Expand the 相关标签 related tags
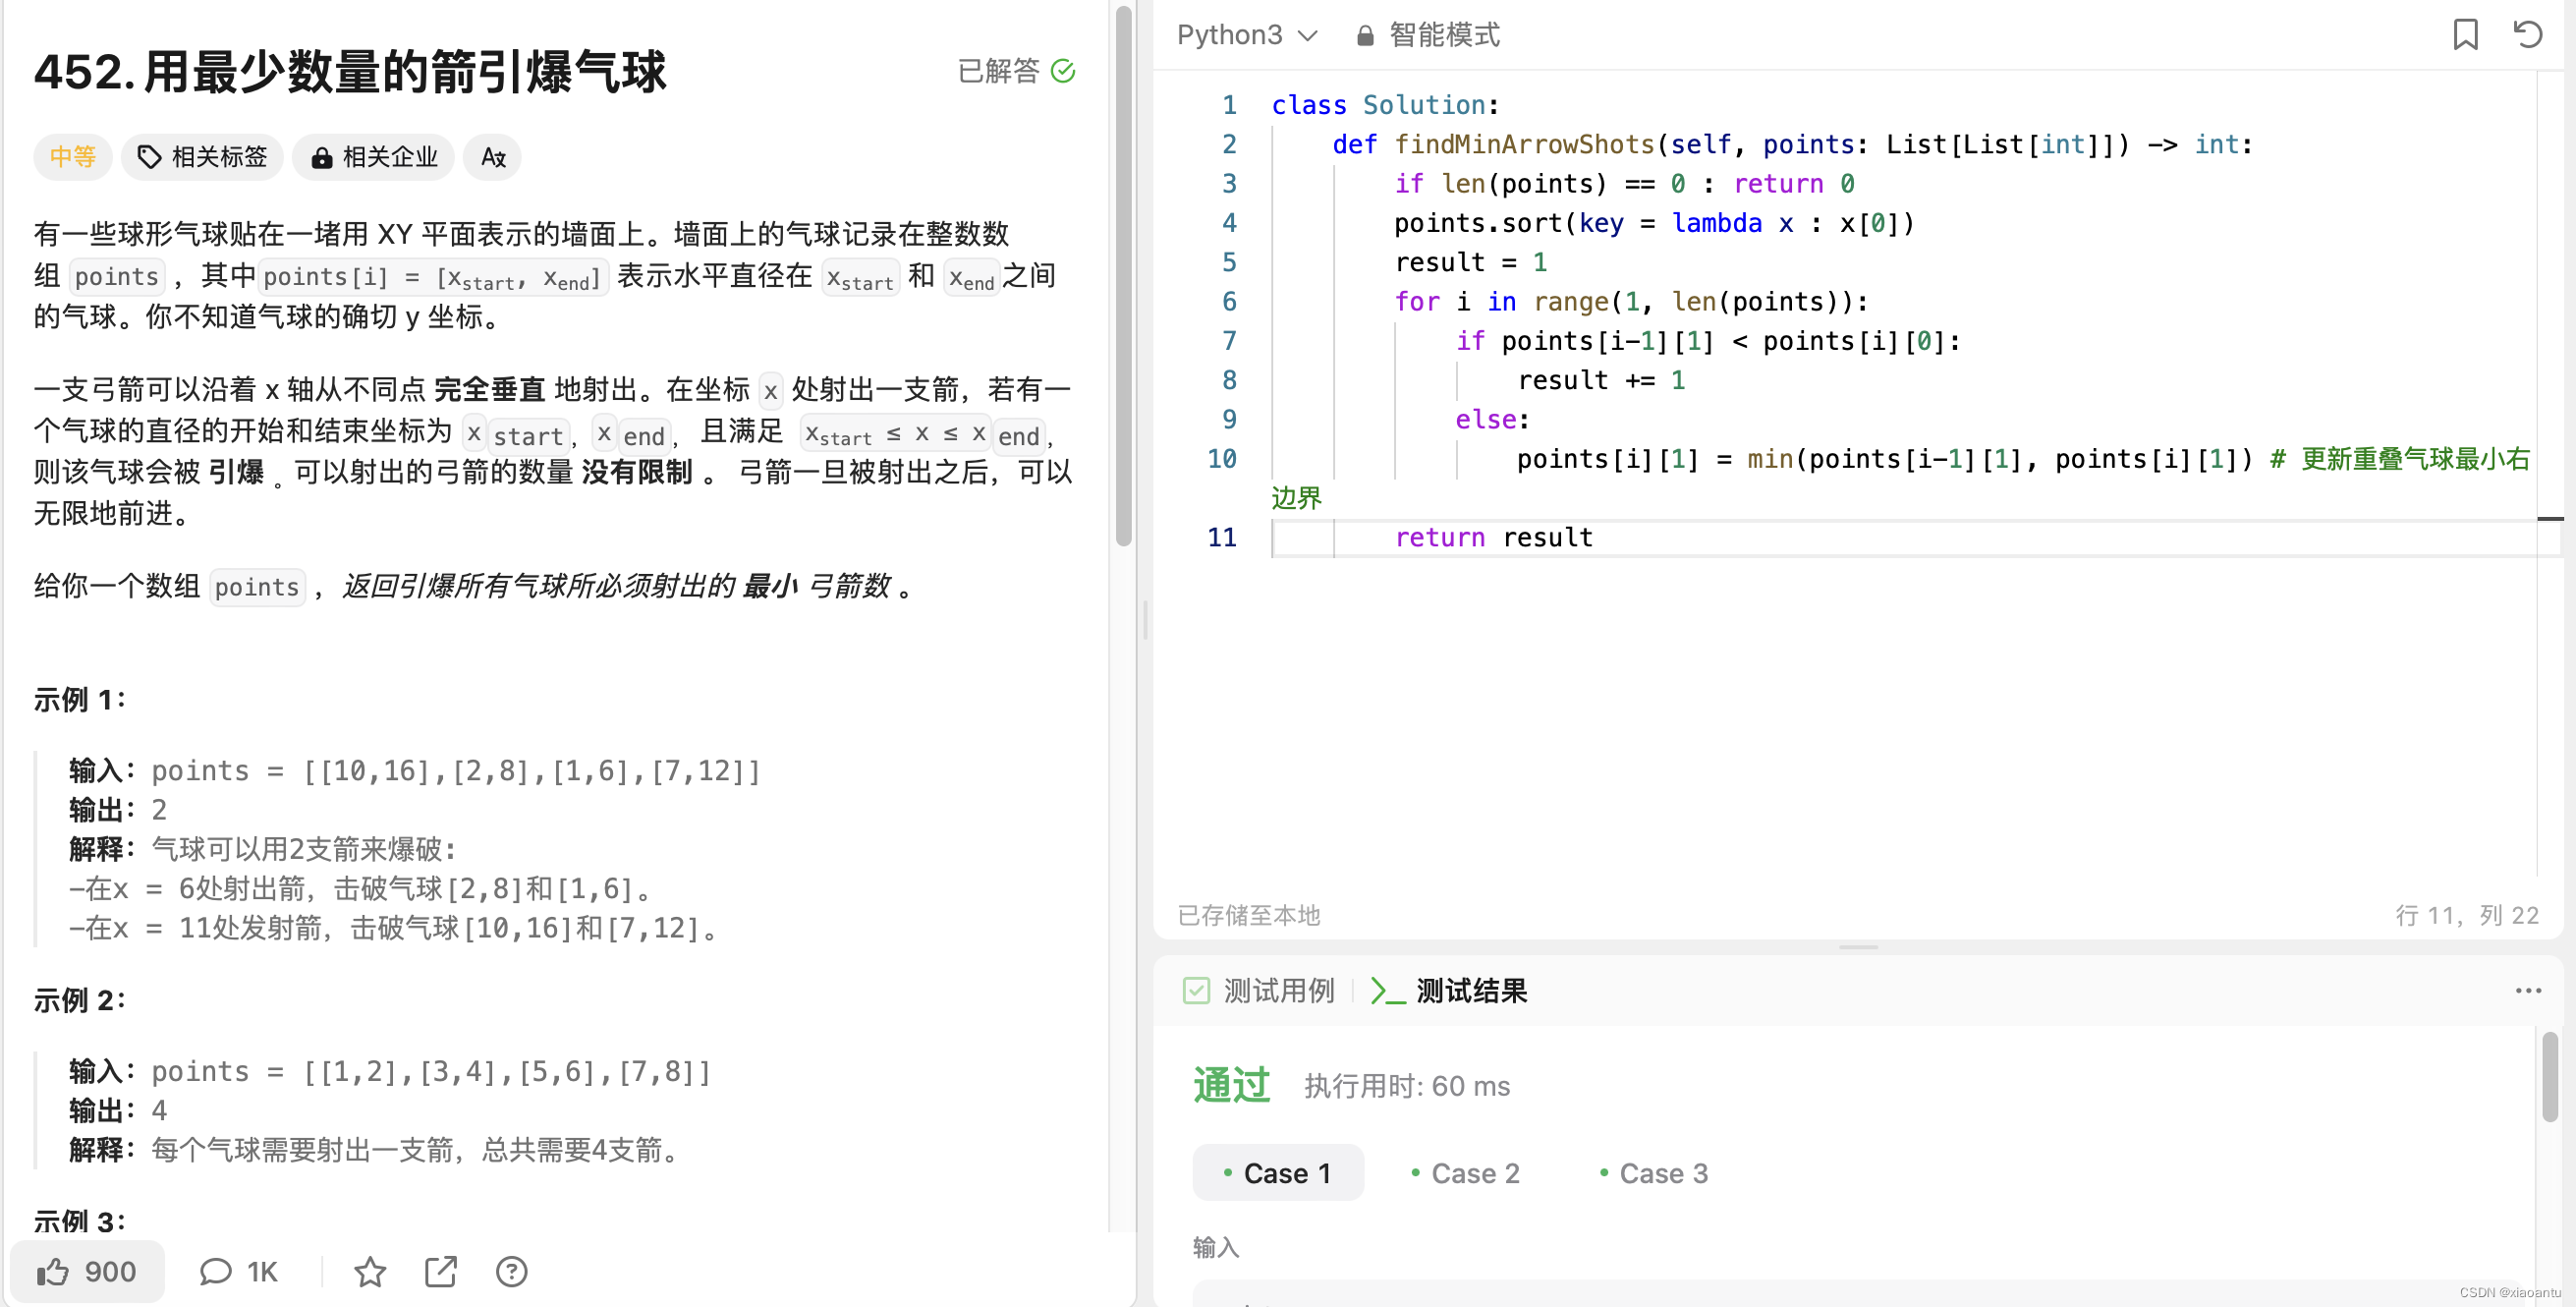Image resolution: width=2576 pixels, height=1307 pixels. click(x=202, y=157)
